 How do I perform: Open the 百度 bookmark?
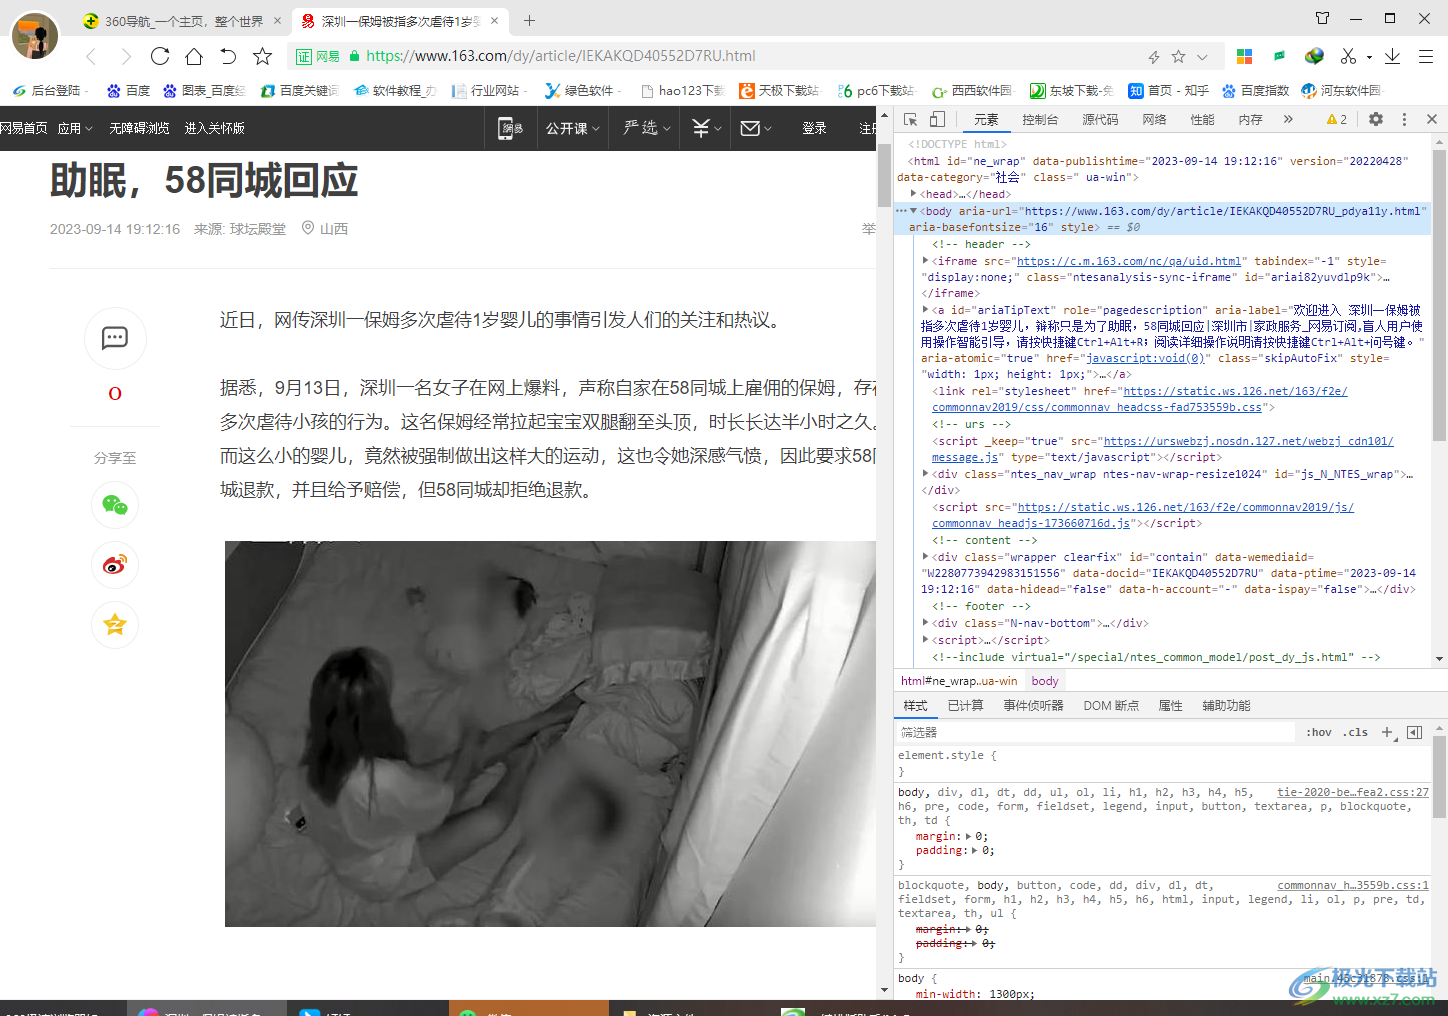[x=128, y=91]
